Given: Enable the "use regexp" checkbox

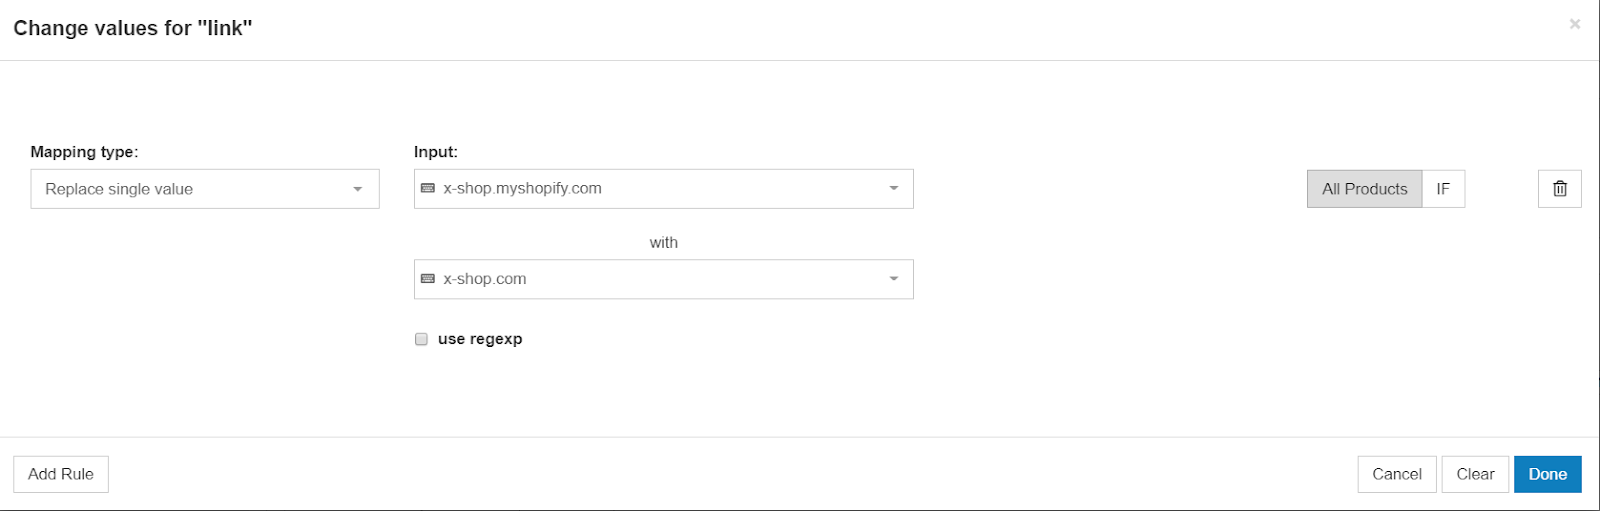Looking at the screenshot, I should tap(421, 339).
